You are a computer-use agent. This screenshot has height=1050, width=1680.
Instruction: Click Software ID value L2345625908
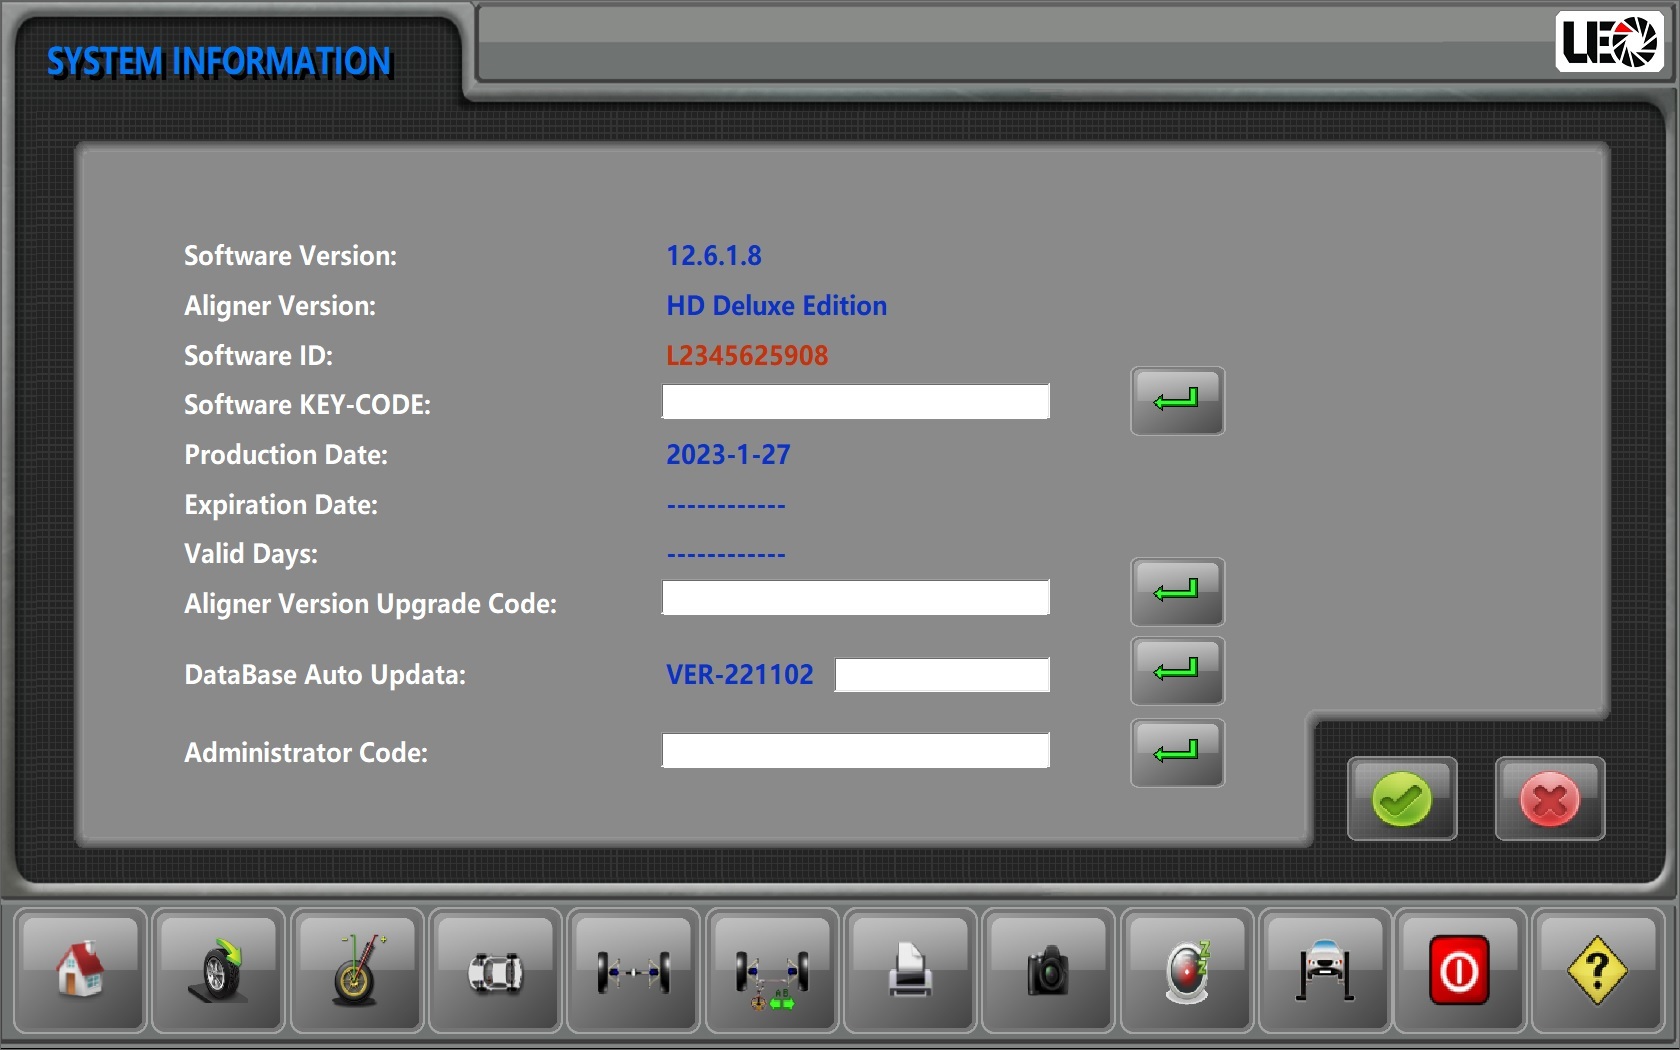[x=747, y=356]
